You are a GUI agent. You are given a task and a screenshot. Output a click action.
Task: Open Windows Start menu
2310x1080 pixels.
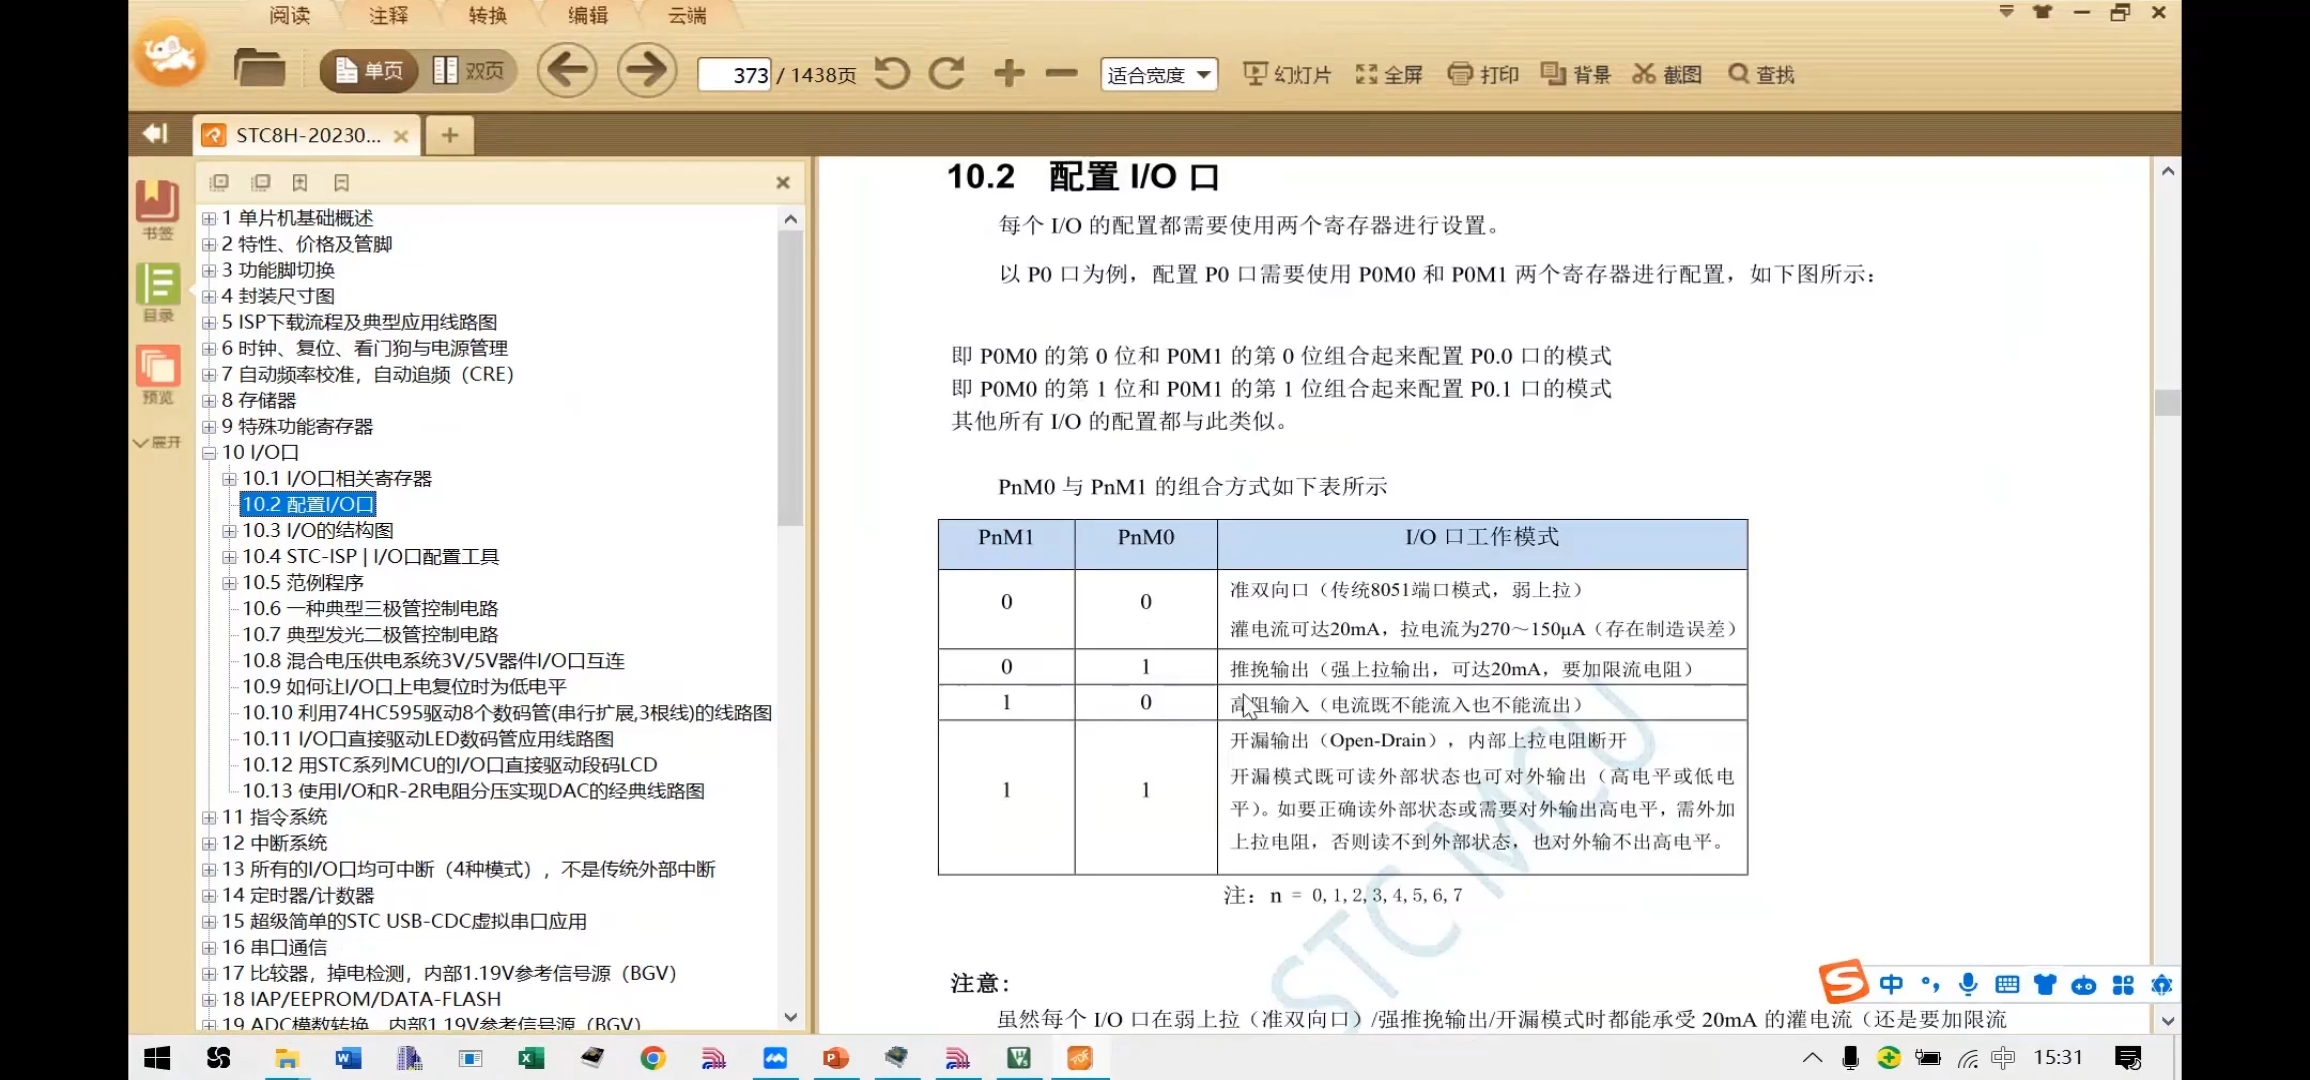click(x=157, y=1058)
